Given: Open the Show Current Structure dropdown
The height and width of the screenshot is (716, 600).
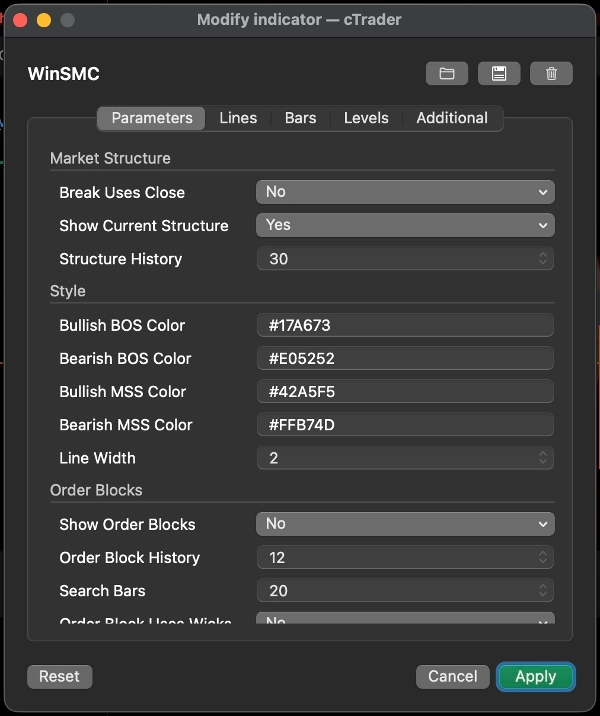Looking at the screenshot, I should (405, 225).
